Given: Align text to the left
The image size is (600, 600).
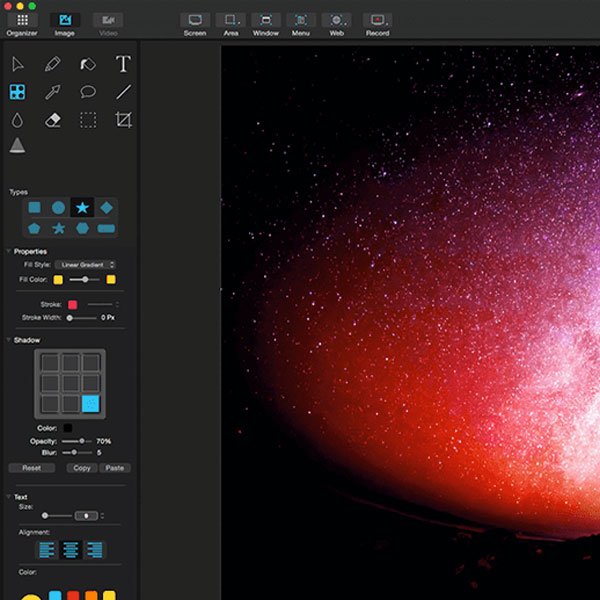Looking at the screenshot, I should pos(47,550).
